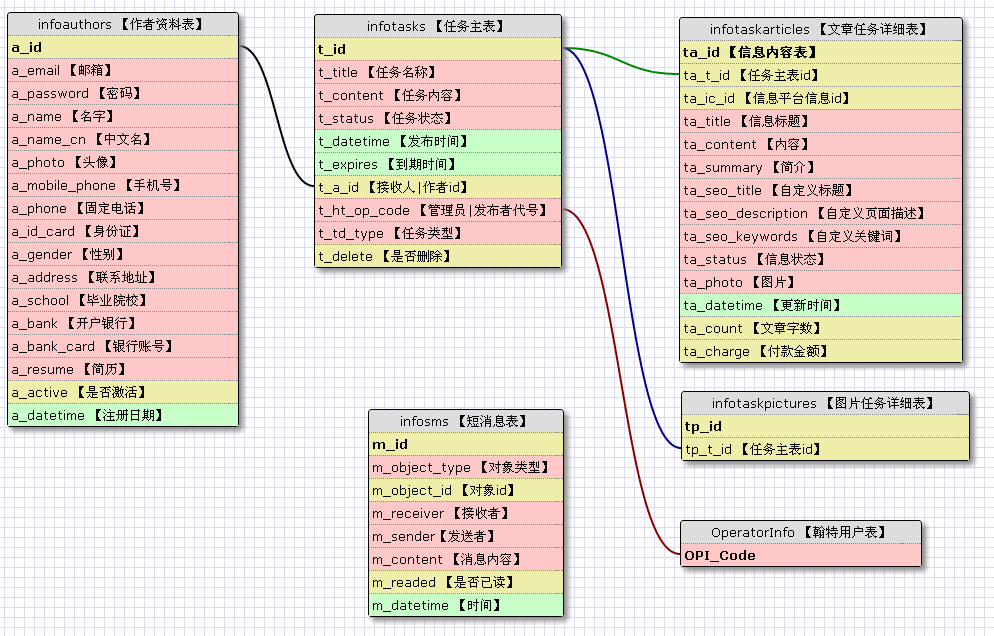
Task: Select the a_datetime field in infoauthors
Action: [x=123, y=415]
